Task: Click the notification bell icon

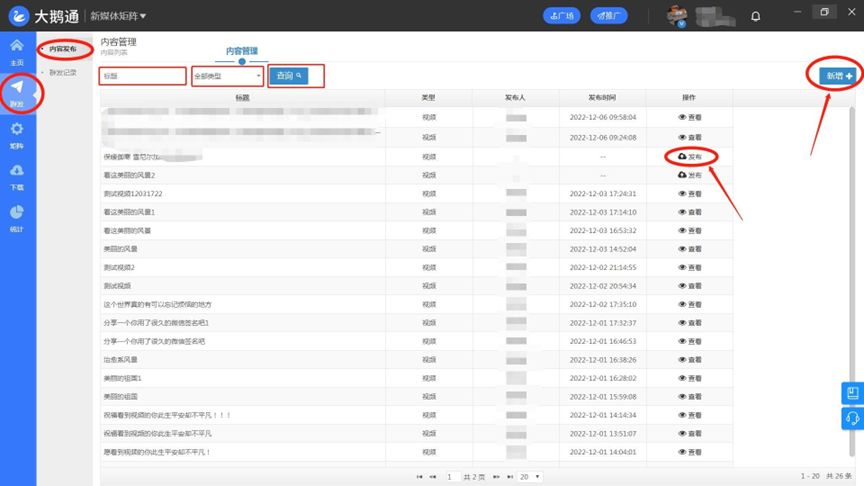Action: coord(755,15)
